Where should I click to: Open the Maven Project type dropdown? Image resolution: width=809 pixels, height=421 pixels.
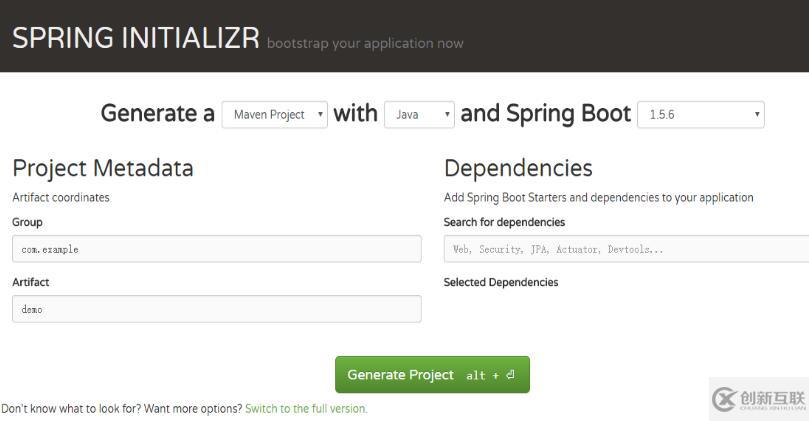click(x=274, y=115)
